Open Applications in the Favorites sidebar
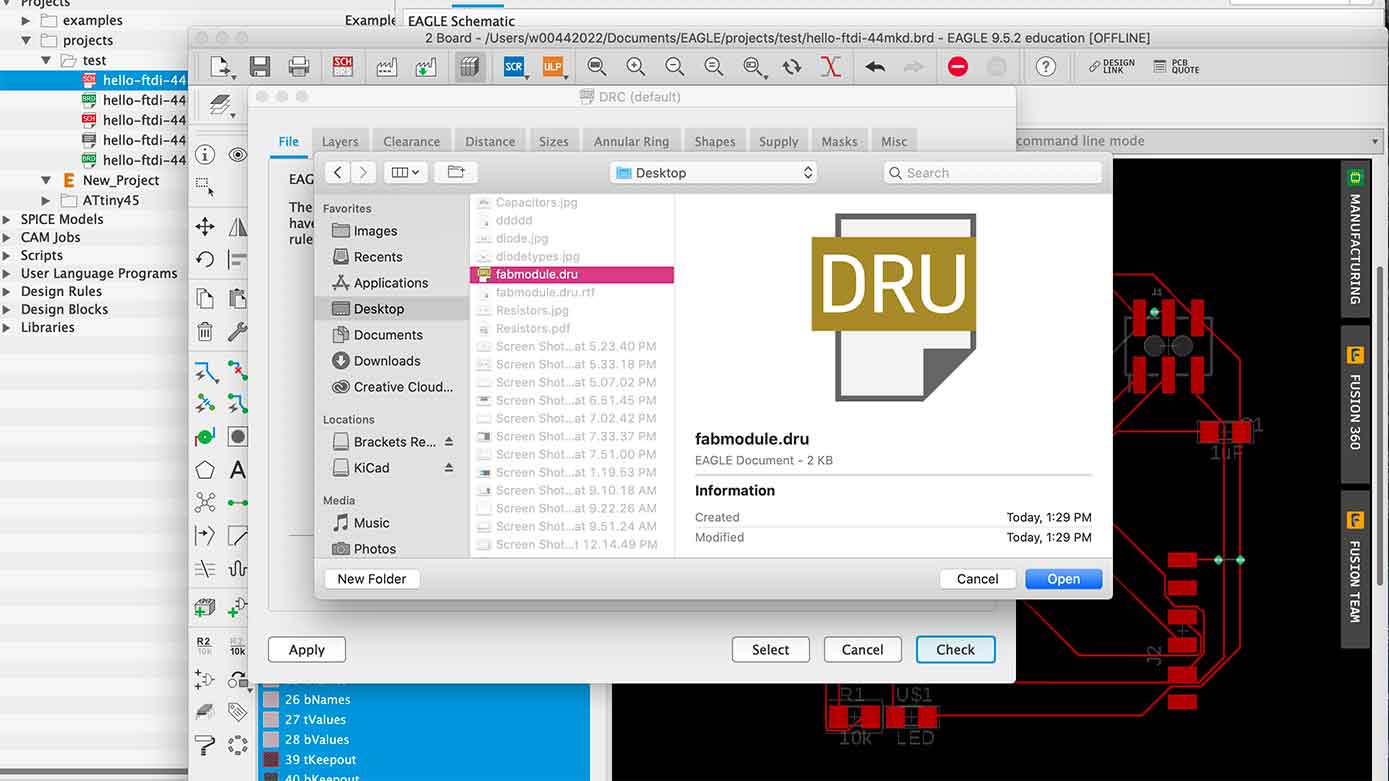Viewport: 1389px width, 781px height. coord(390,283)
